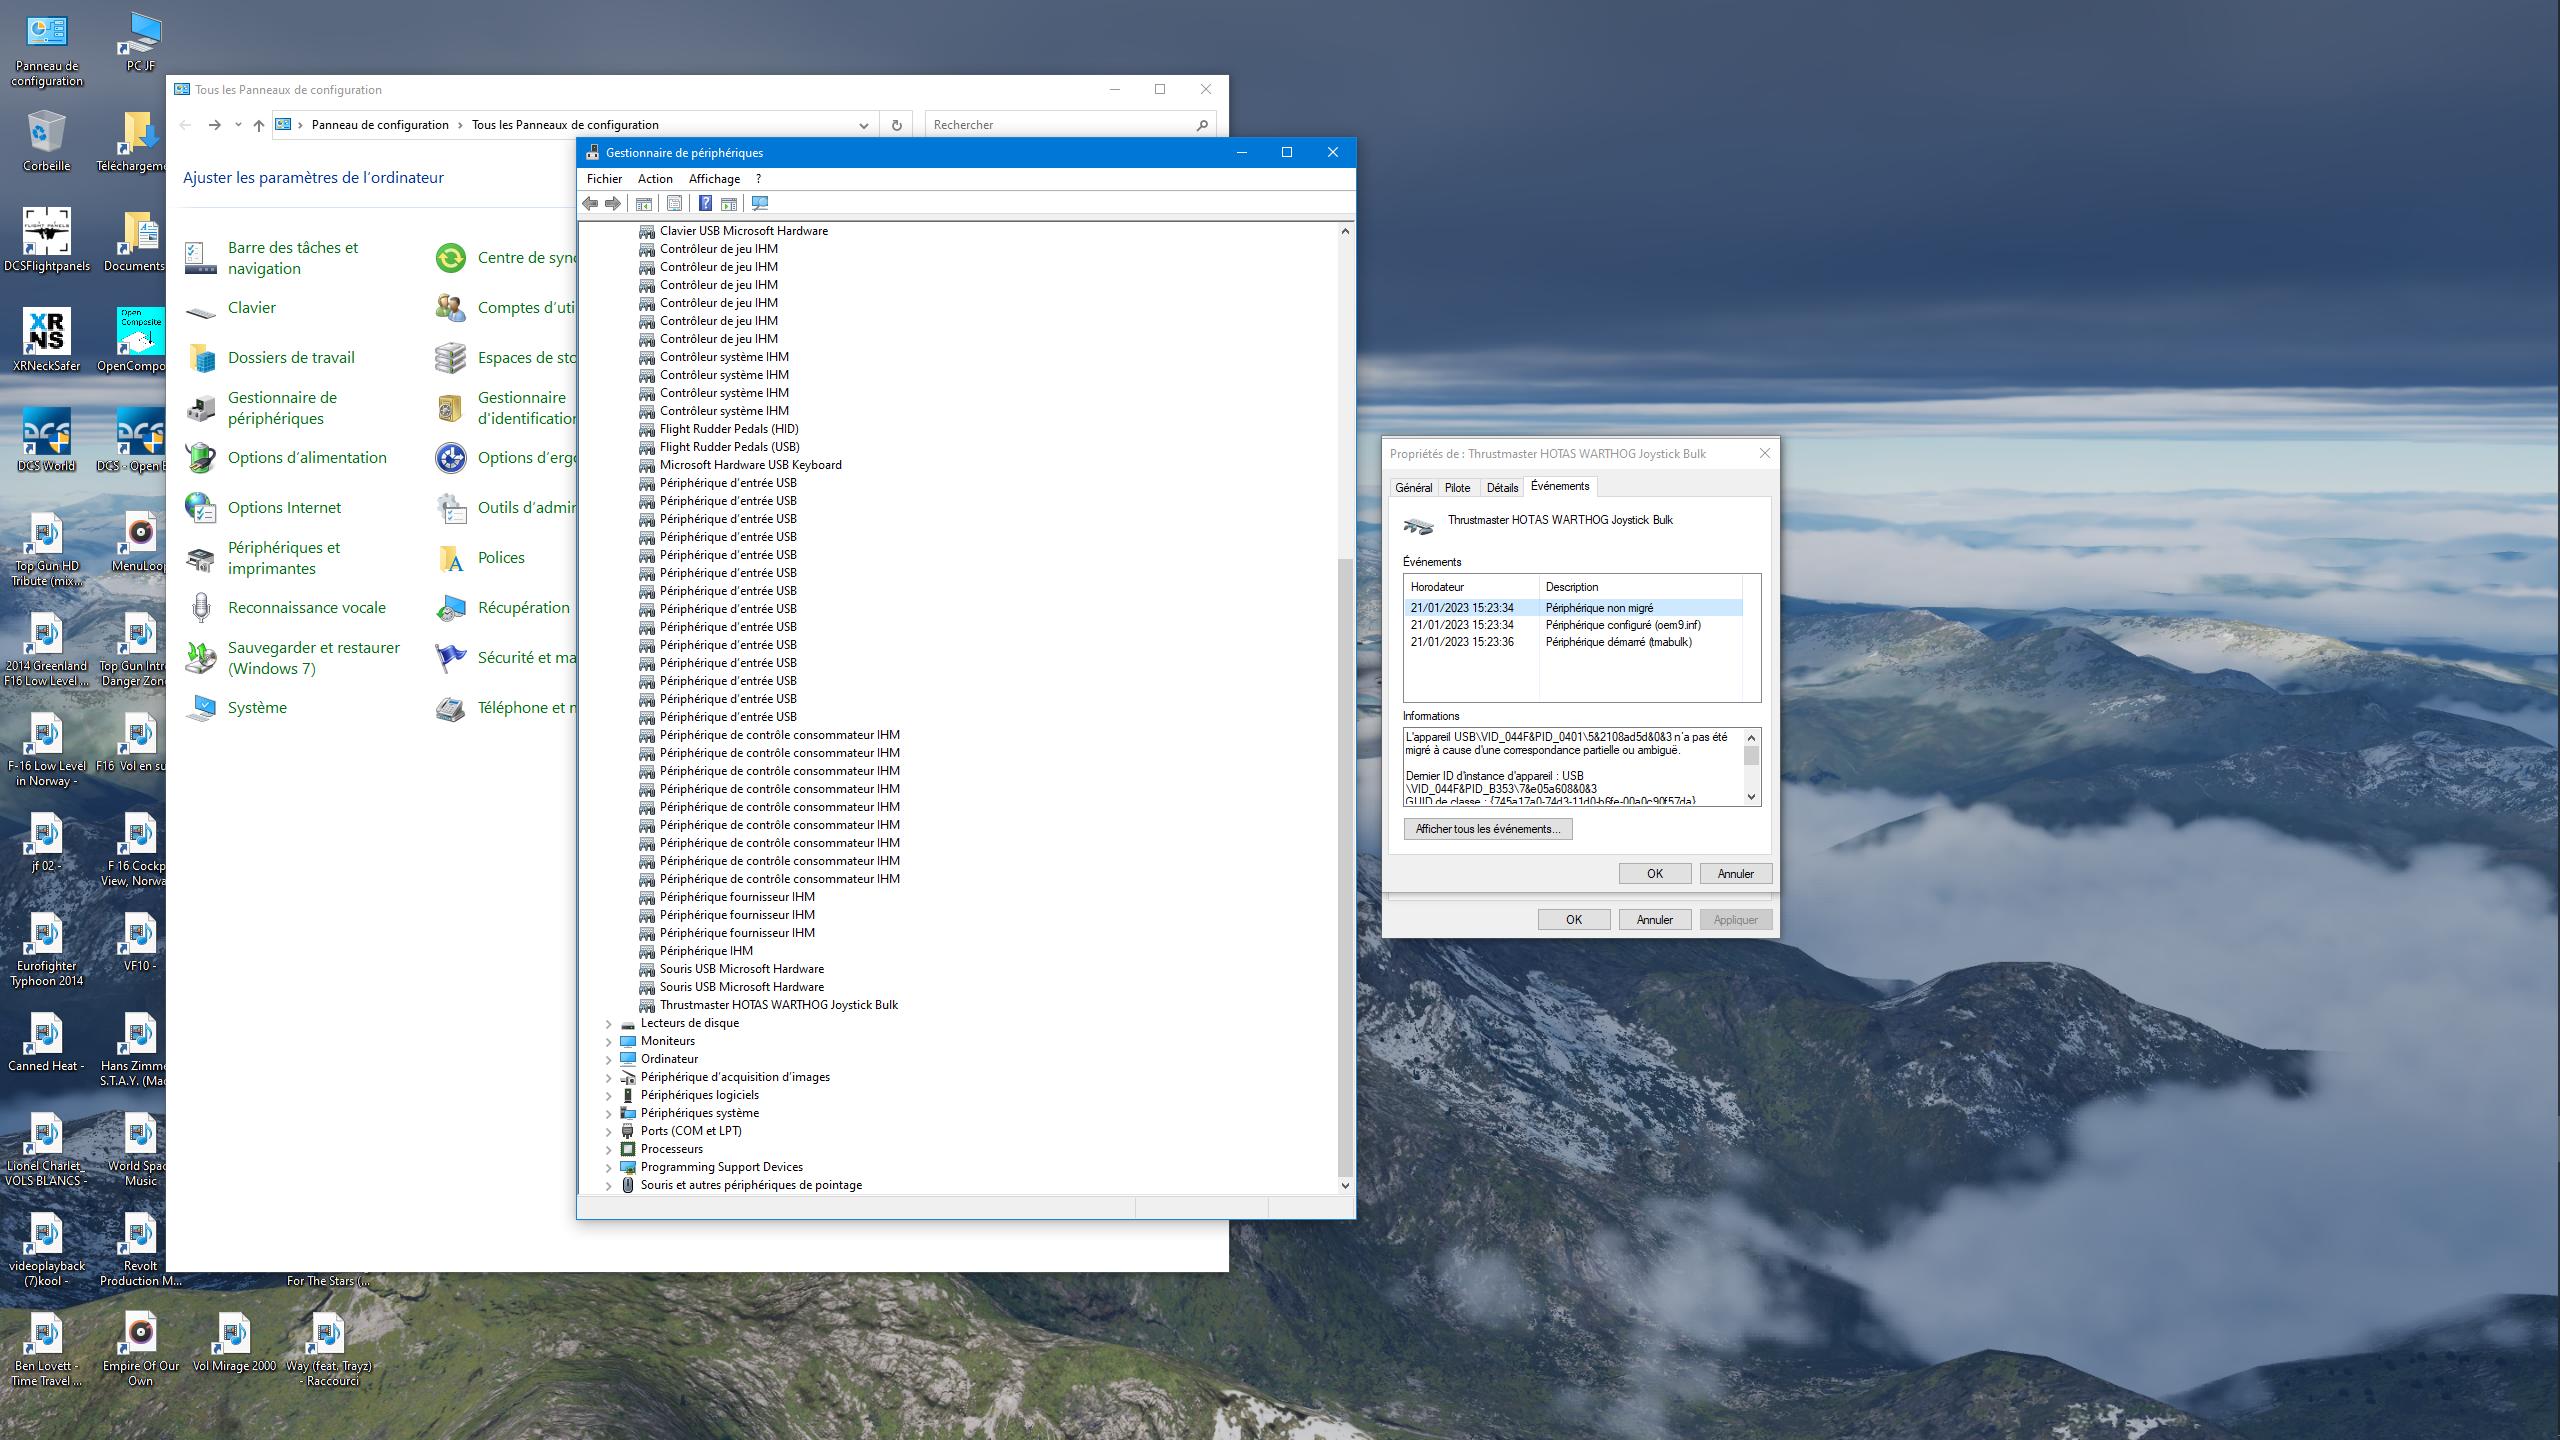Open the address bar history dropdown
The height and width of the screenshot is (1440, 2560).
863,125
